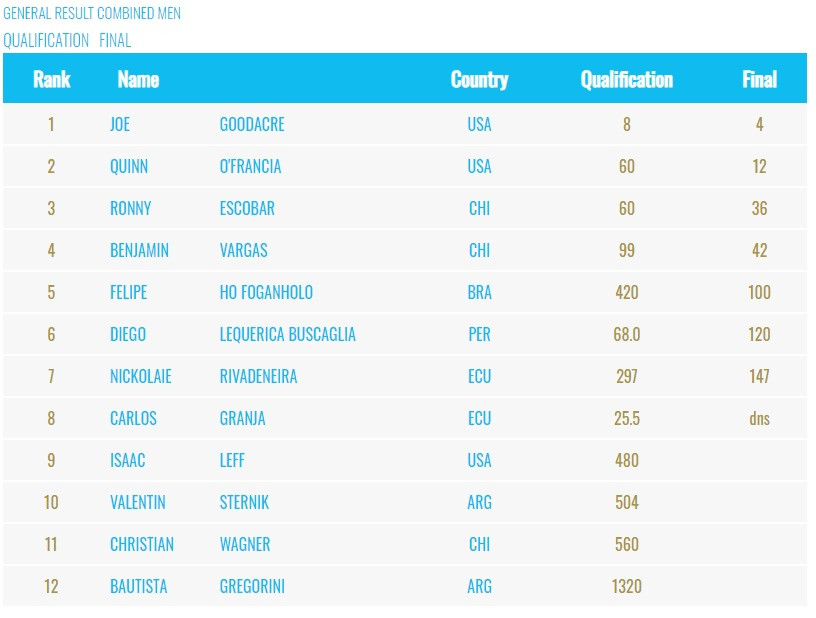Click the RIVADENEIRA surname link
Screen dimensions: 816x618
click(x=258, y=376)
